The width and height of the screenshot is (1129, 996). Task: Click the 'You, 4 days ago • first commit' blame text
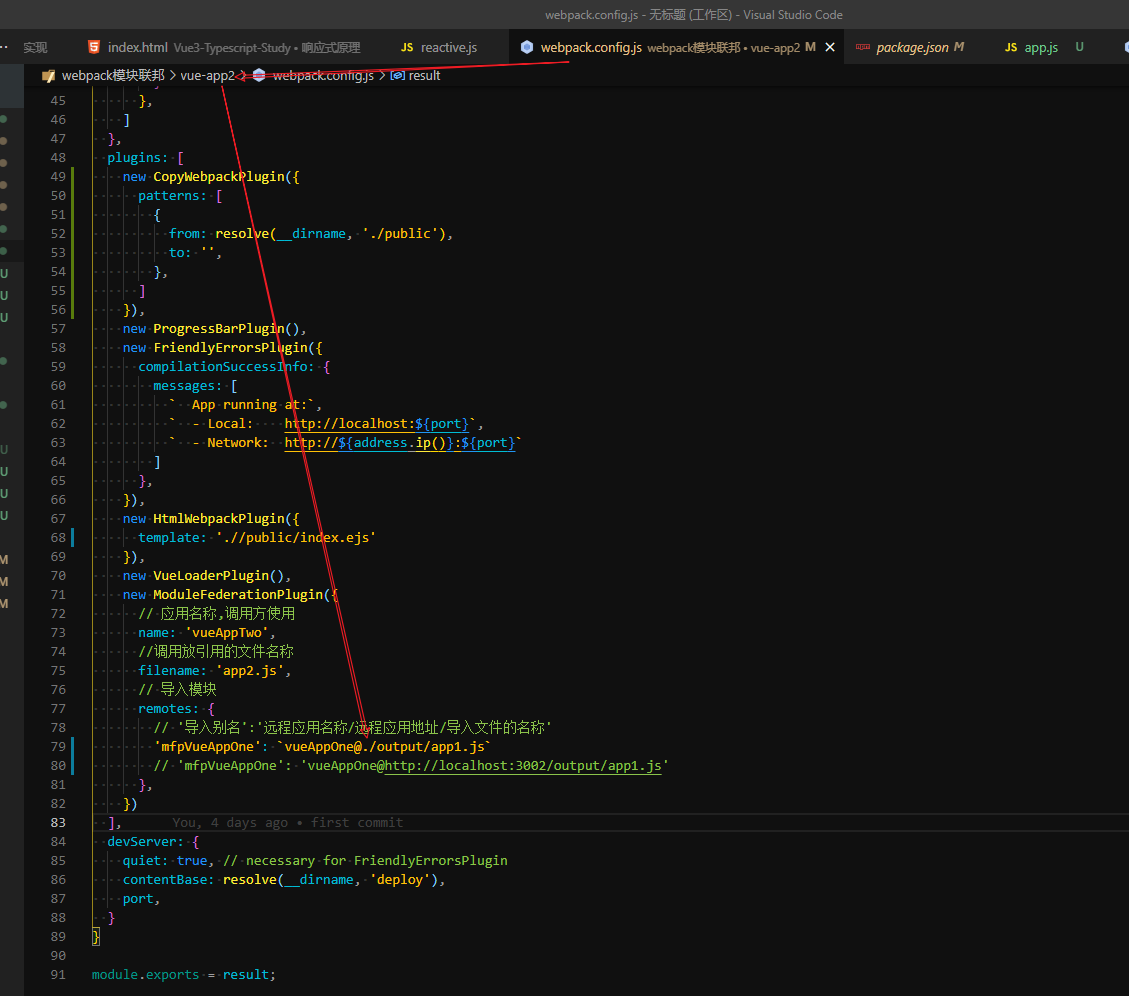click(287, 822)
